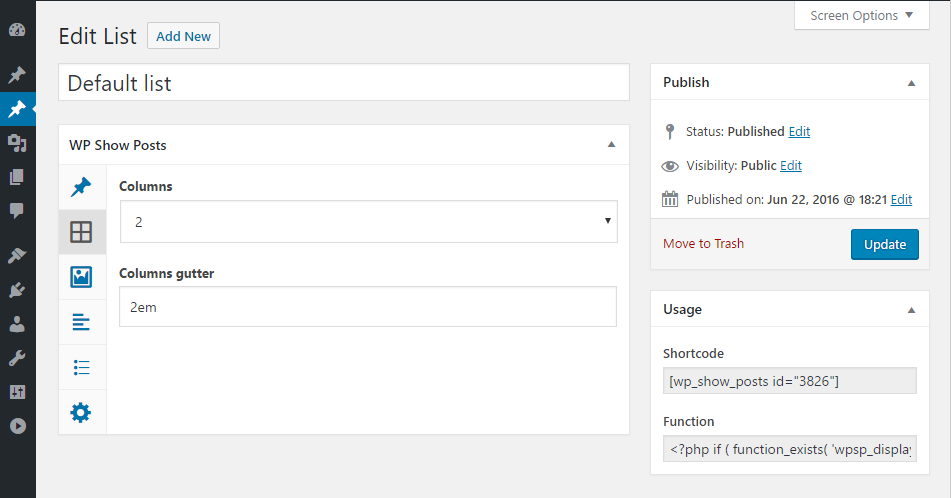Open the Plugins sidebar icon
This screenshot has width=951, height=498.
17,290
